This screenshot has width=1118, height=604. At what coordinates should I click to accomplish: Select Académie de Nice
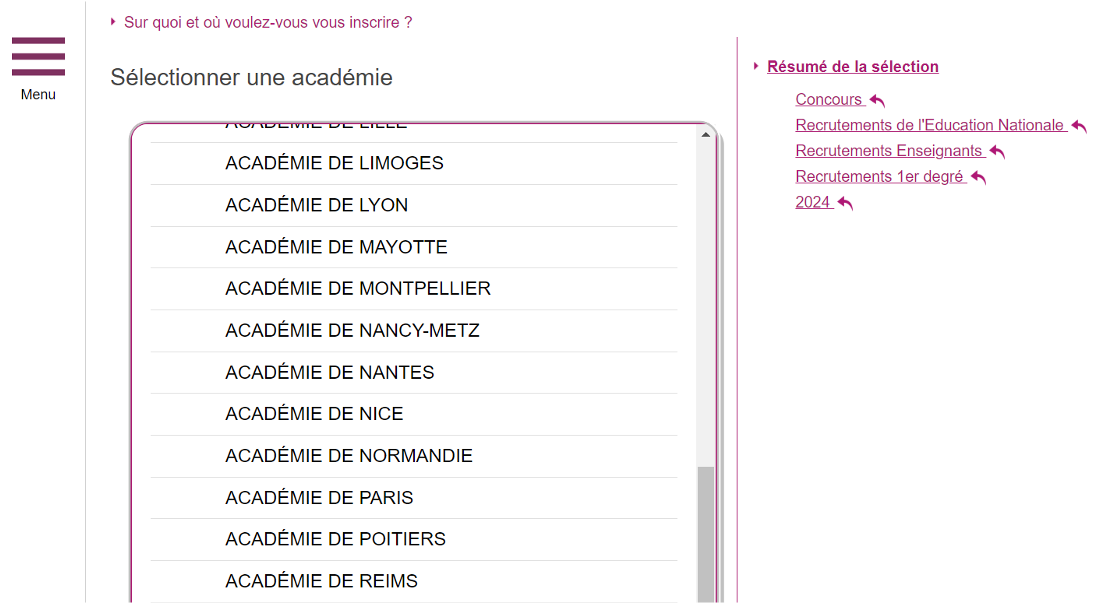[x=314, y=414]
